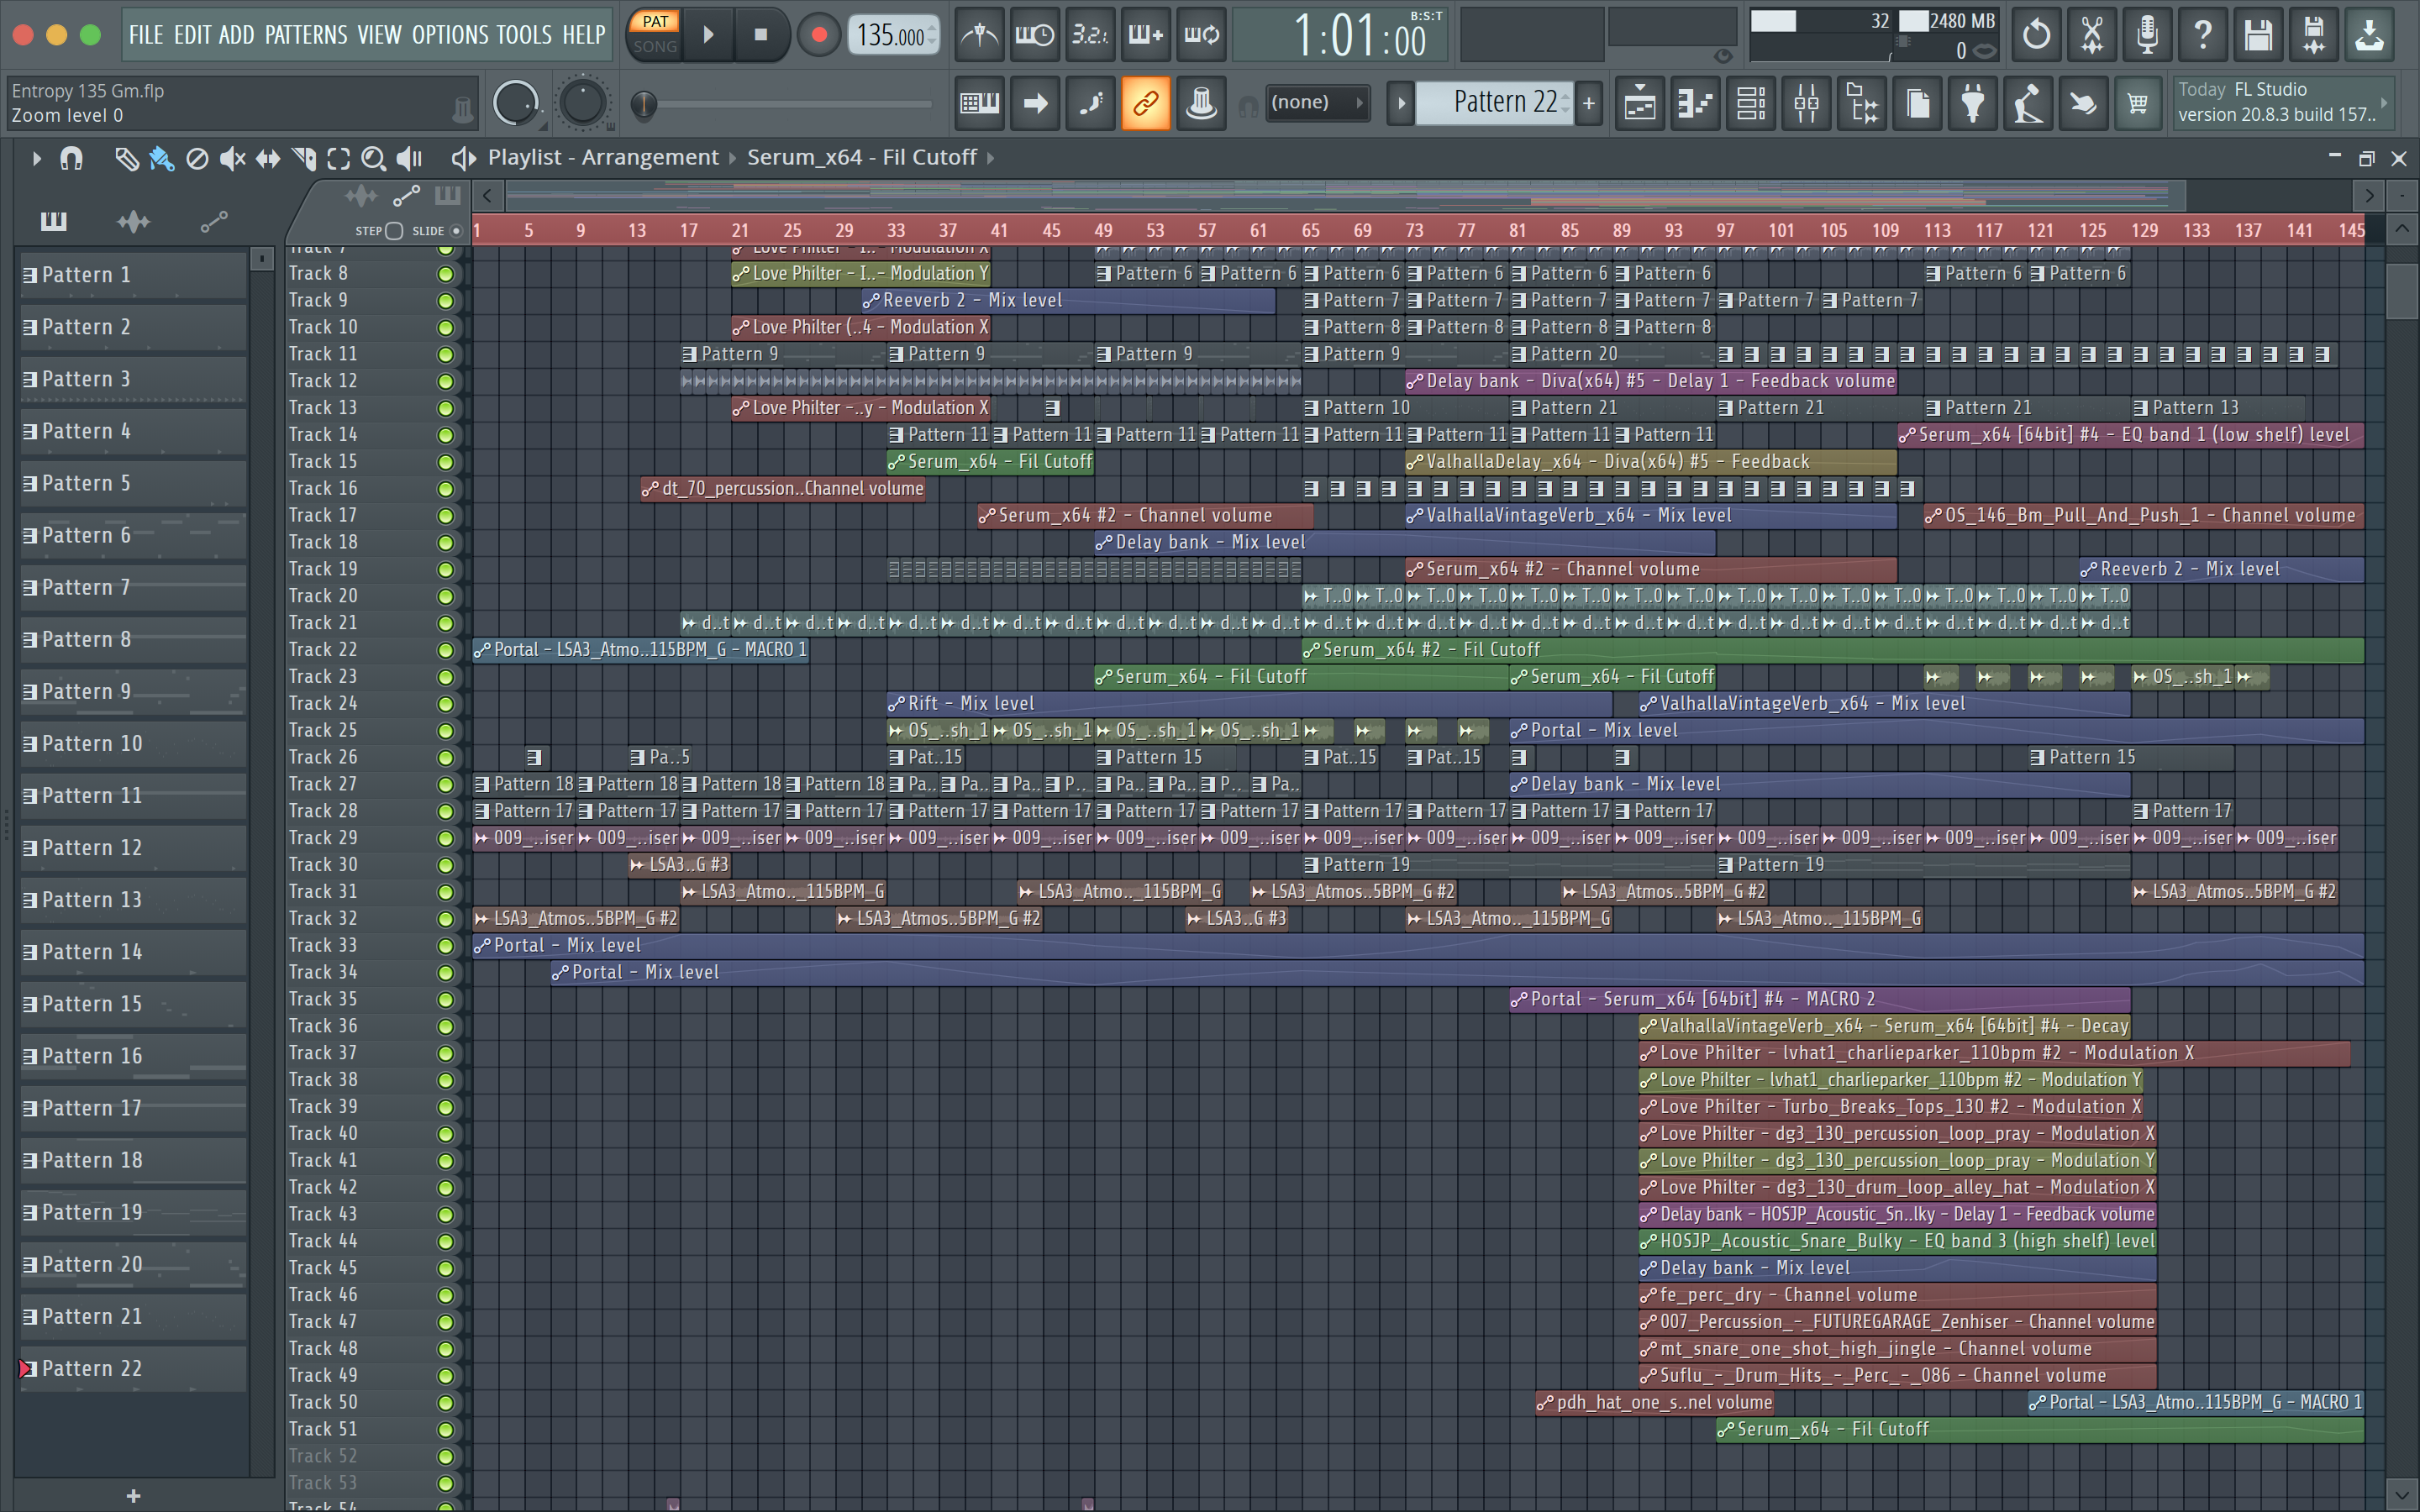Toggle the snap magnet icon

[x=71, y=158]
